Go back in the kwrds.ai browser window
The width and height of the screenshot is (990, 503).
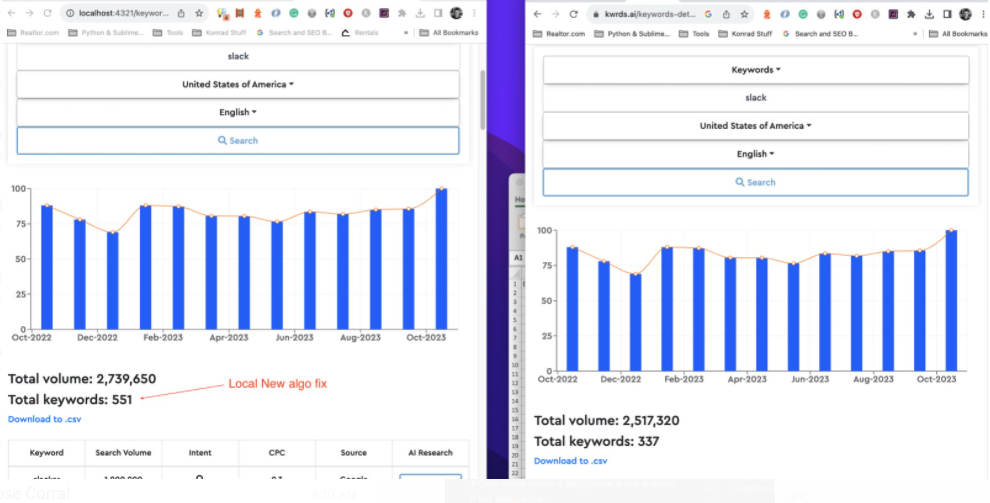538,15
